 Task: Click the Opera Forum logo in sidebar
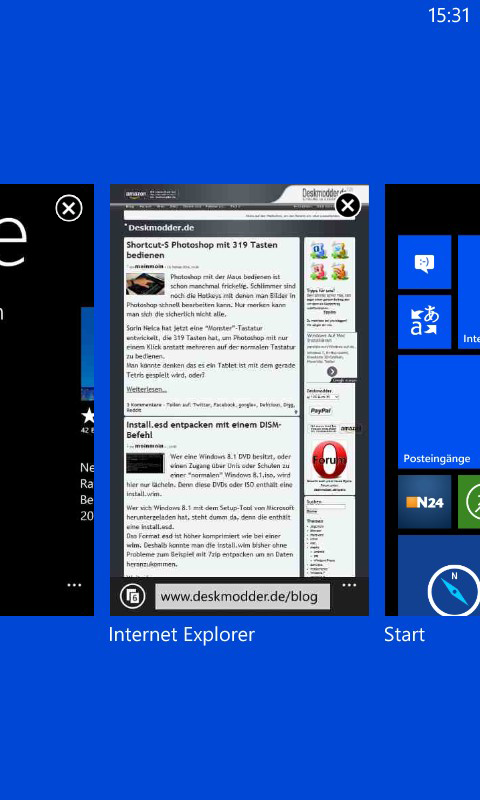330,460
